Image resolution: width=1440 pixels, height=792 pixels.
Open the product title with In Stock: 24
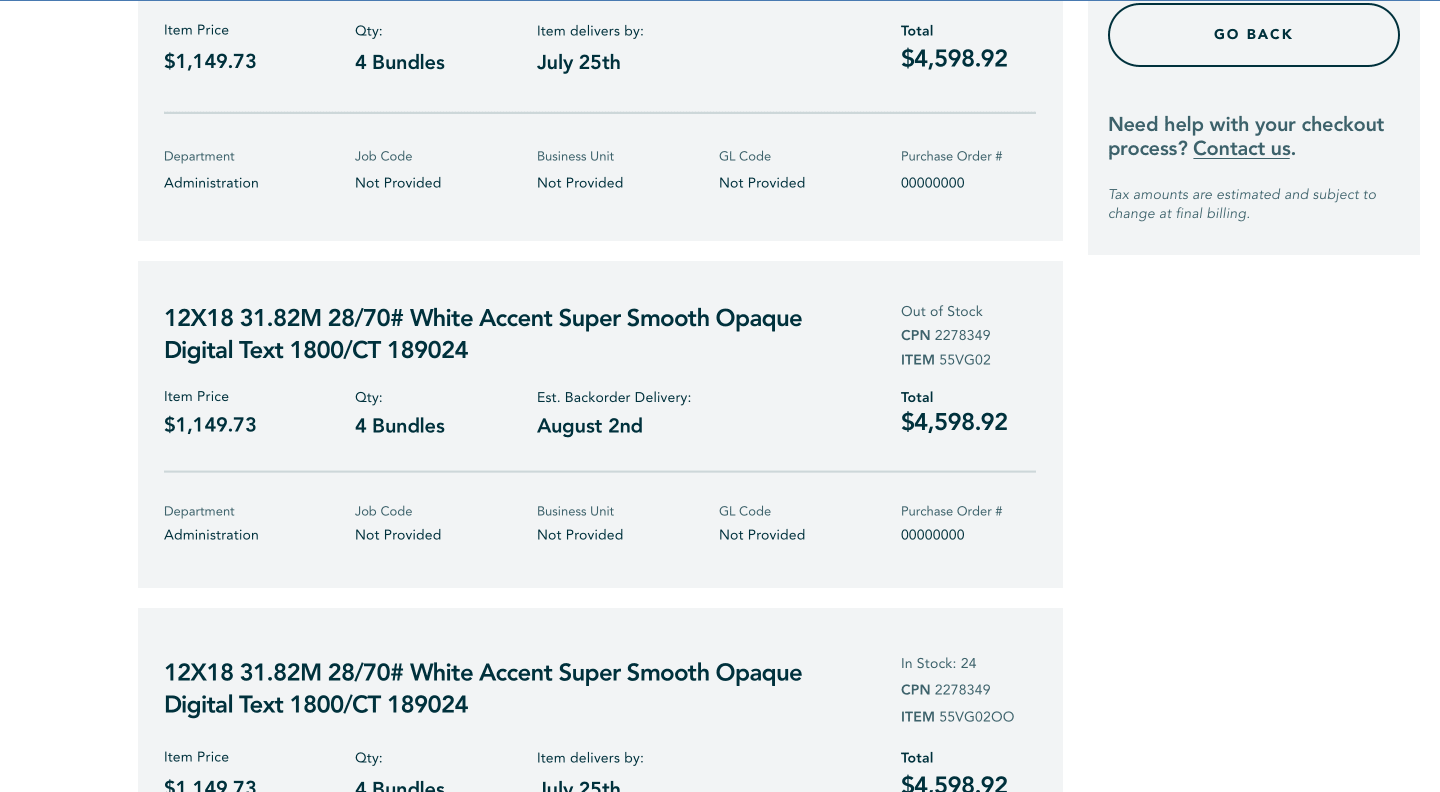(483, 688)
